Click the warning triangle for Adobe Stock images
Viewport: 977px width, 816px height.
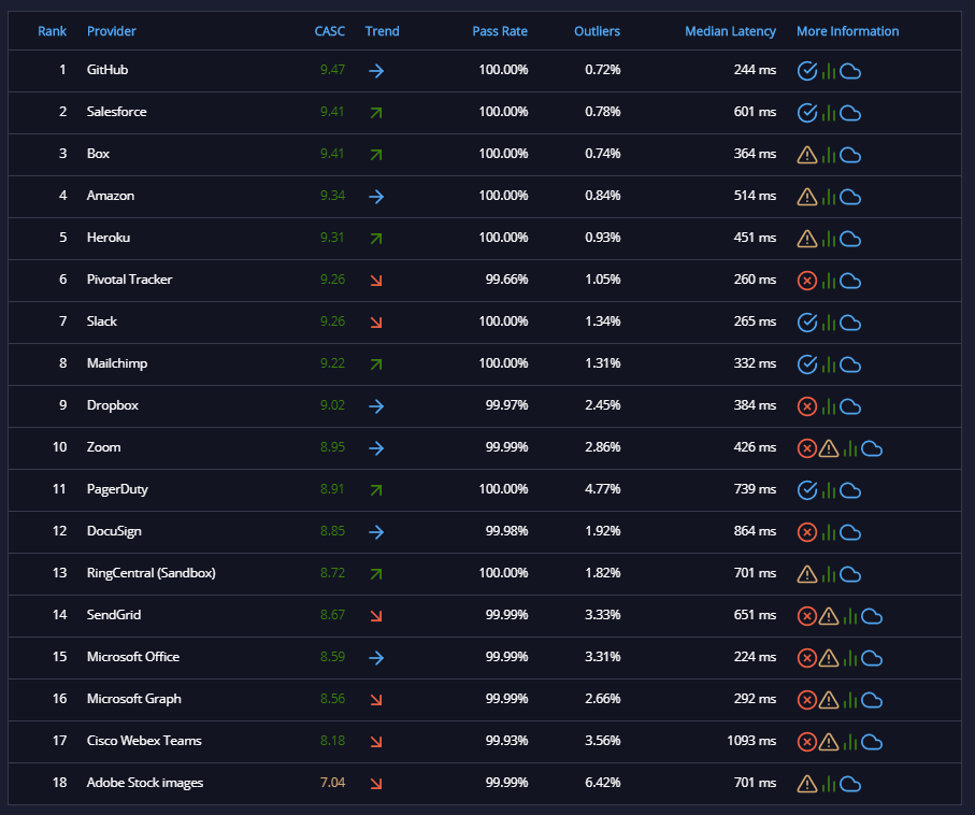[807, 784]
